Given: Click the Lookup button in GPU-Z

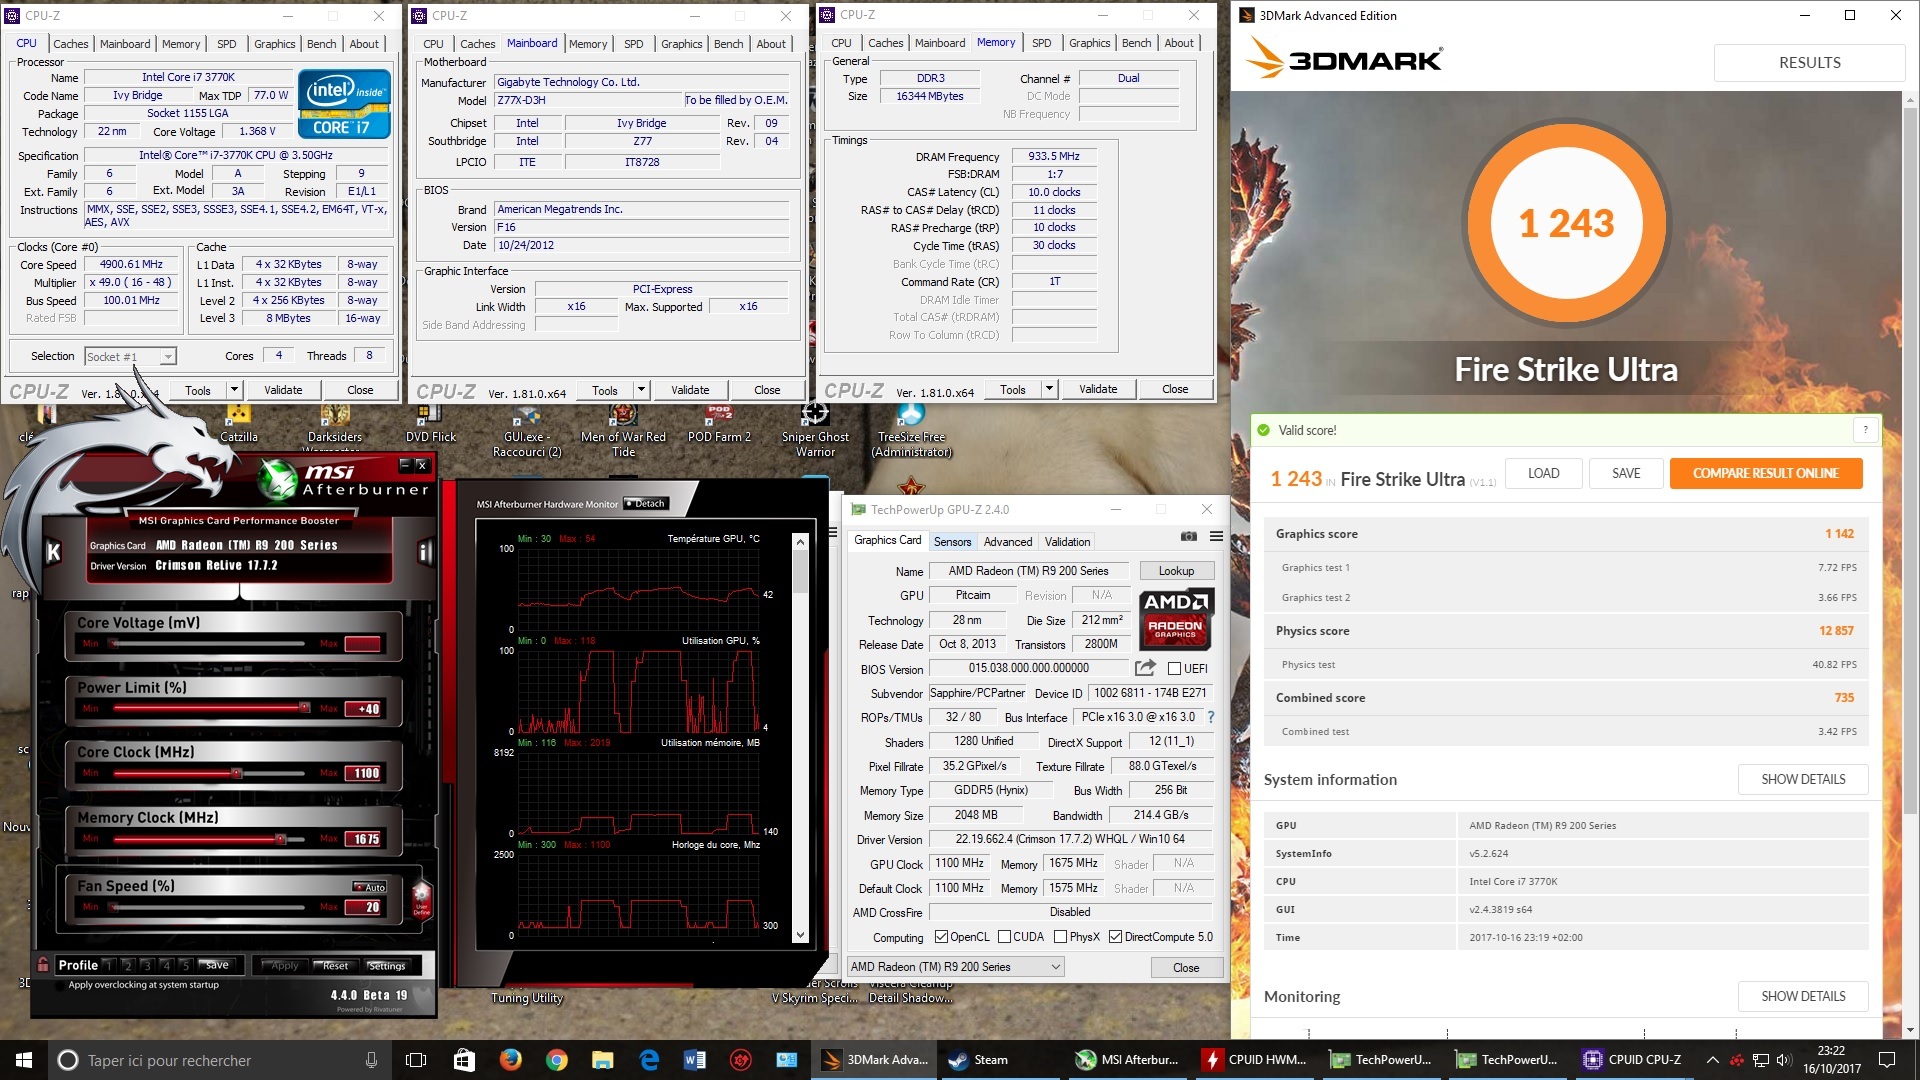Looking at the screenshot, I should [1176, 571].
